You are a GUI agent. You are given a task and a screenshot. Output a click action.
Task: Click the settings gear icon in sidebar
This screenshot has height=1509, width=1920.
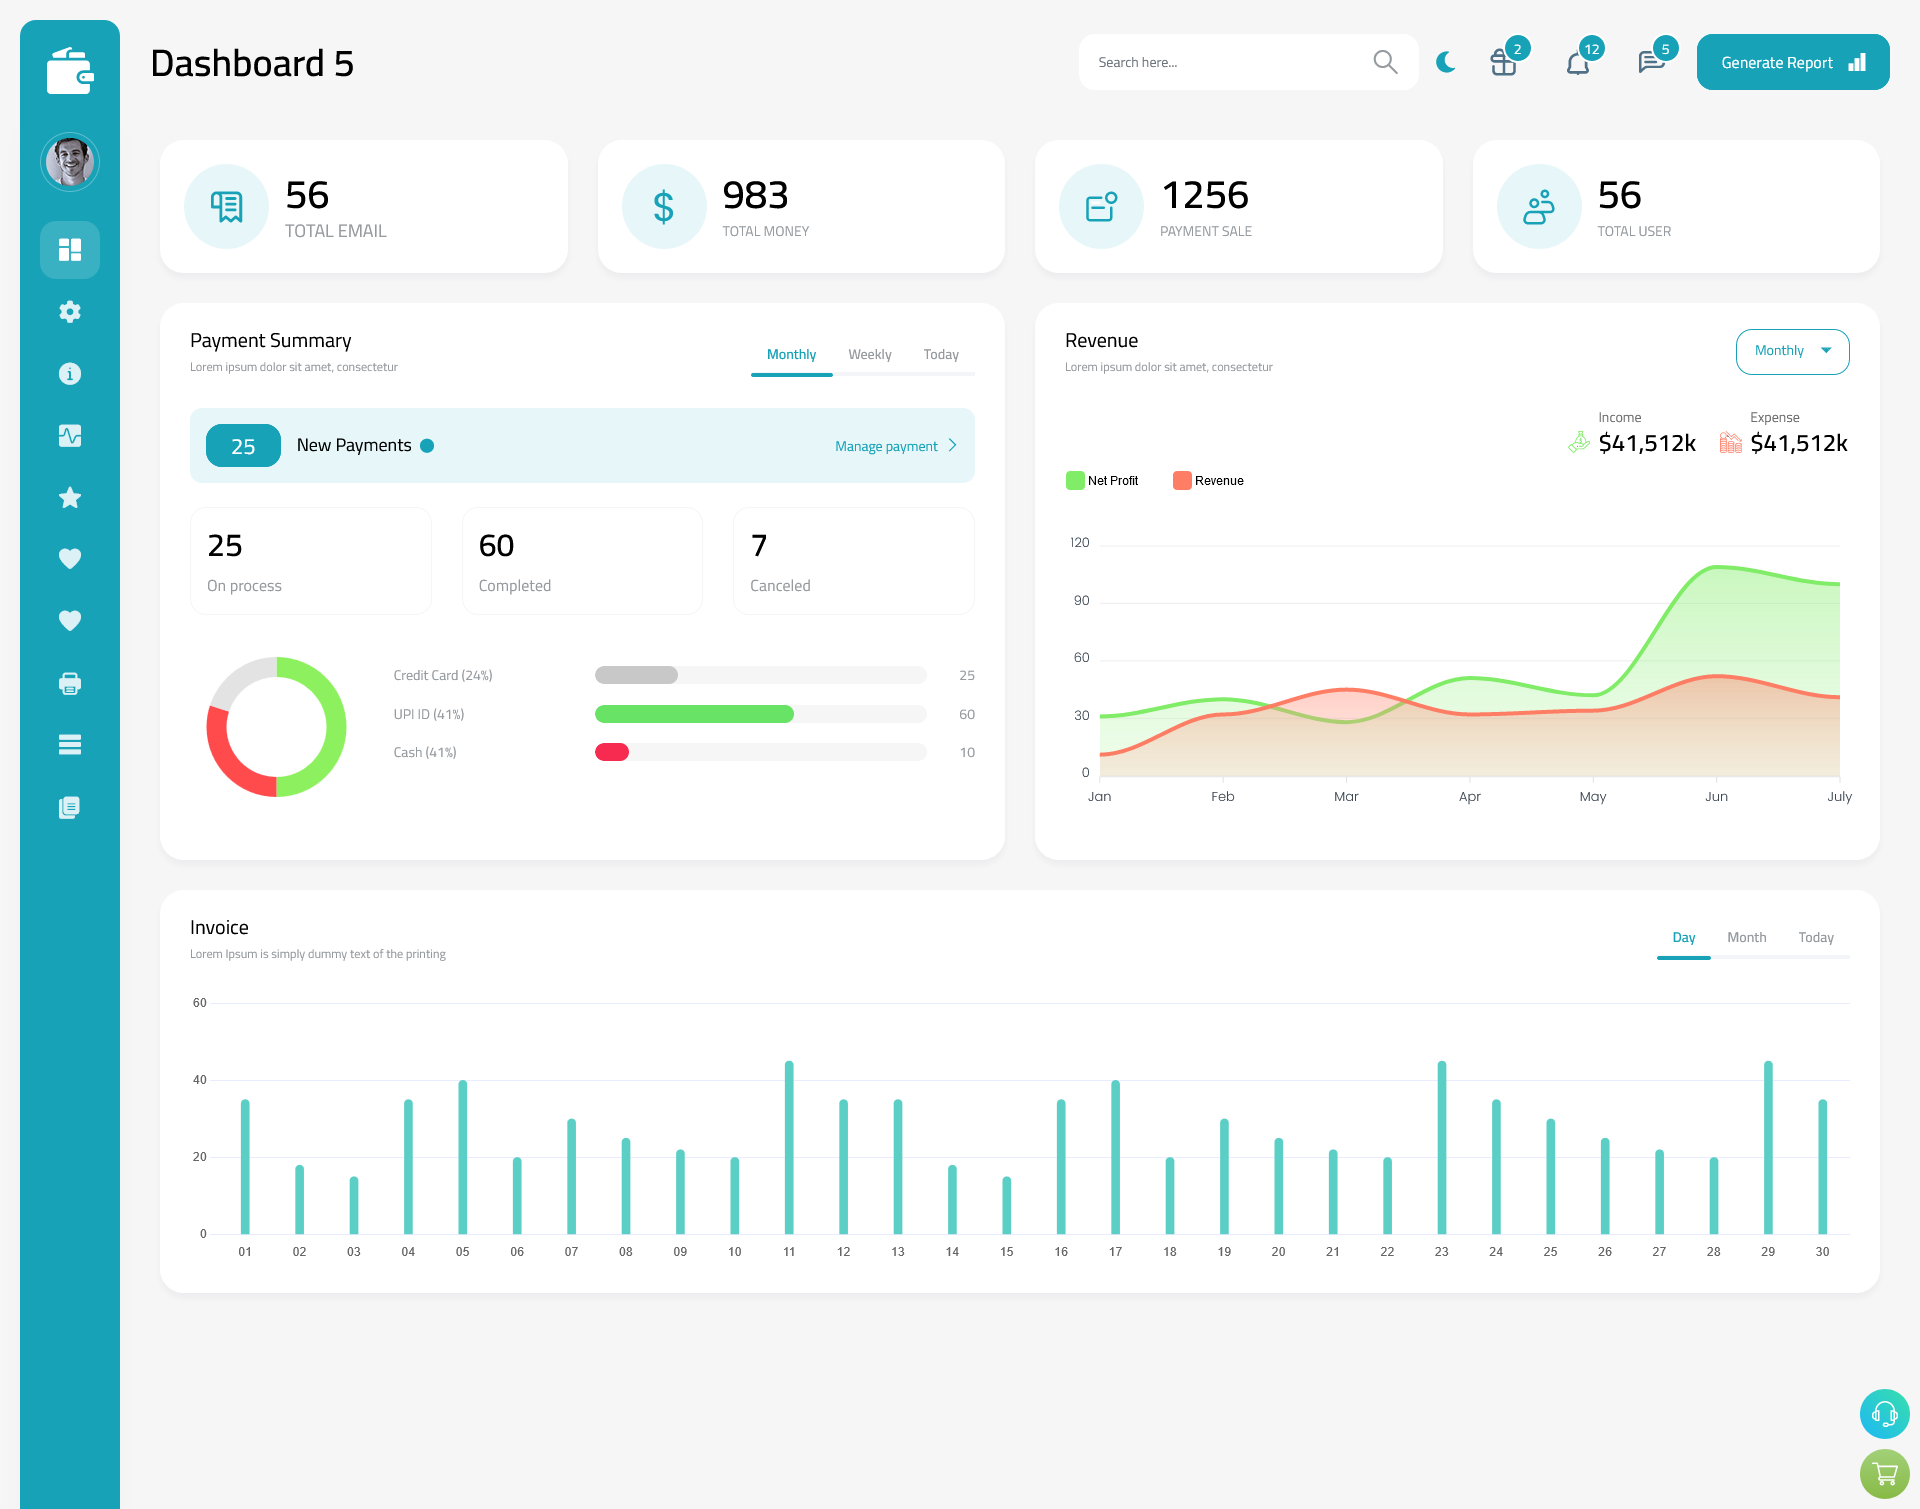coord(70,312)
